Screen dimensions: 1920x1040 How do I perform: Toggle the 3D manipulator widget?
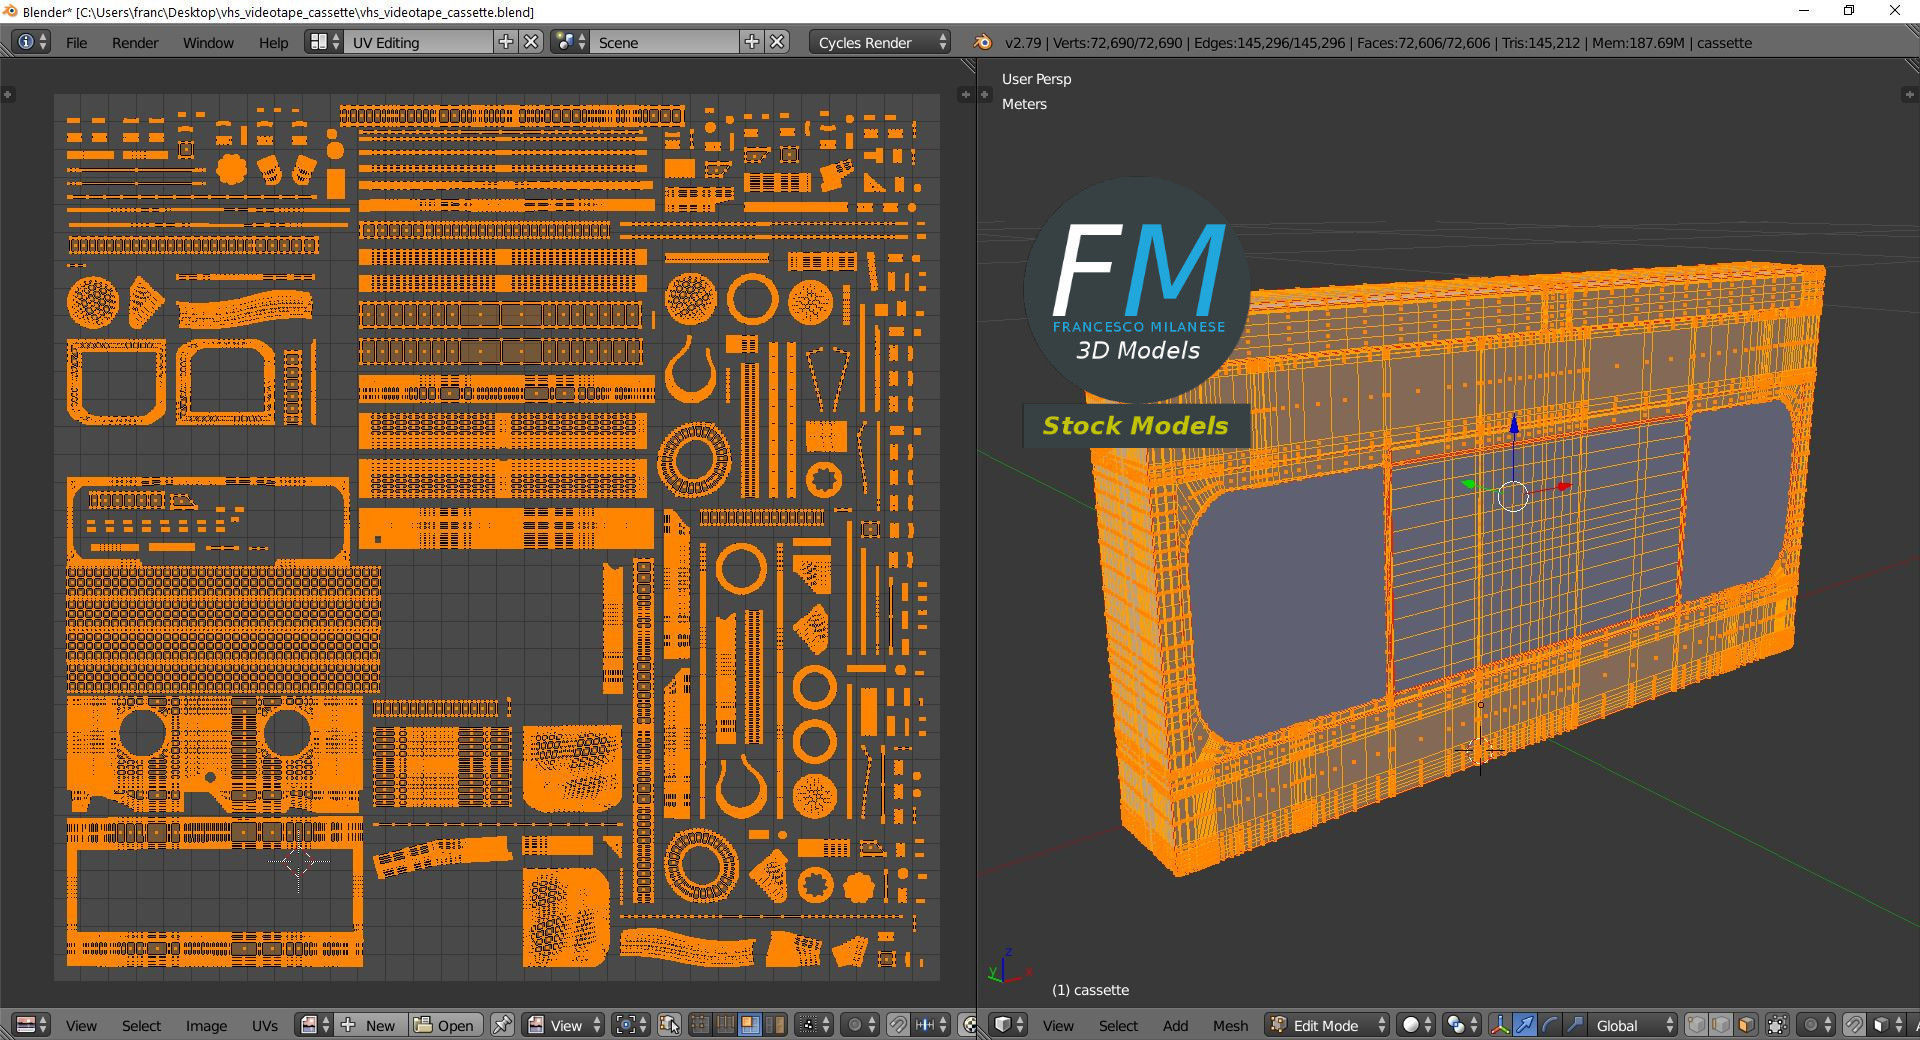(x=1499, y=1025)
